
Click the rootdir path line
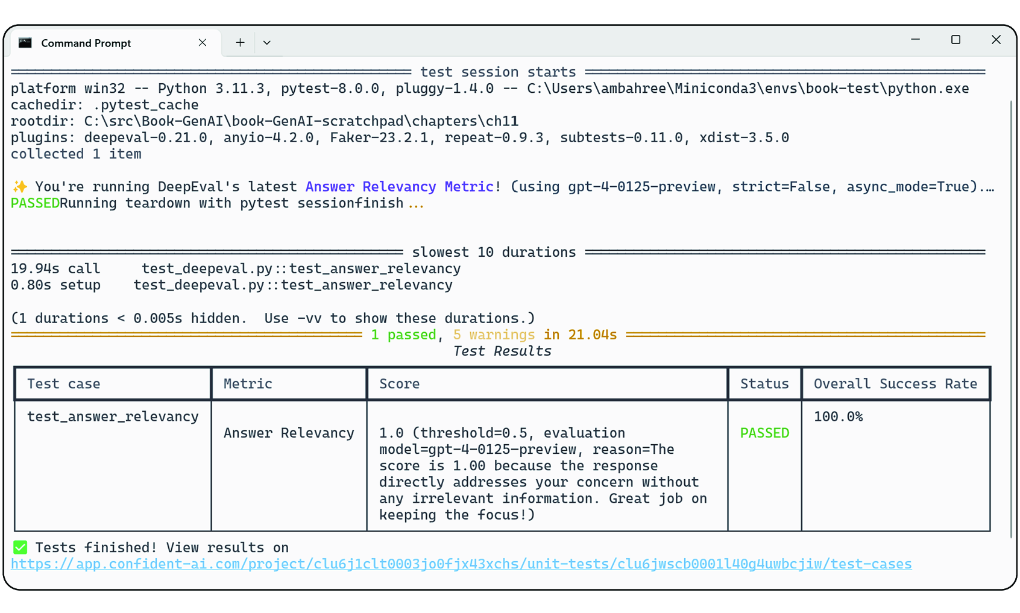click(265, 121)
